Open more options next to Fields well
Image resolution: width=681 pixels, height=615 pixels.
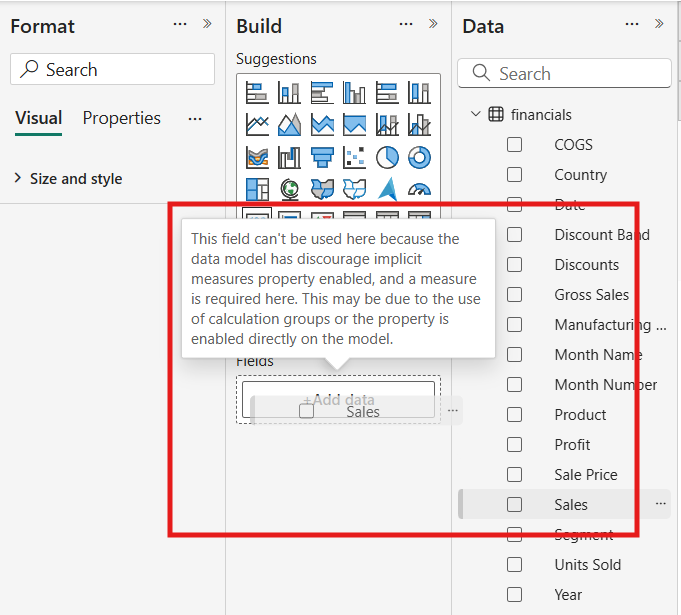(x=453, y=410)
